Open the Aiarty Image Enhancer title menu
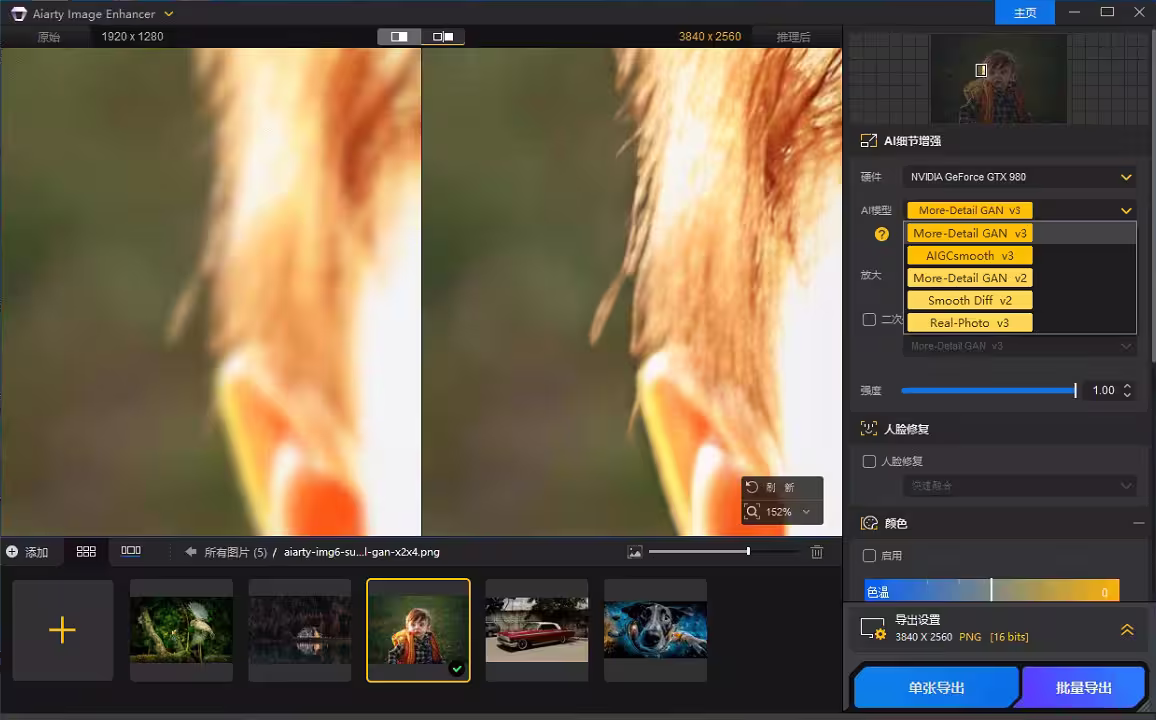Screen dimensions: 1156x720 pyautogui.click(x=168, y=13)
